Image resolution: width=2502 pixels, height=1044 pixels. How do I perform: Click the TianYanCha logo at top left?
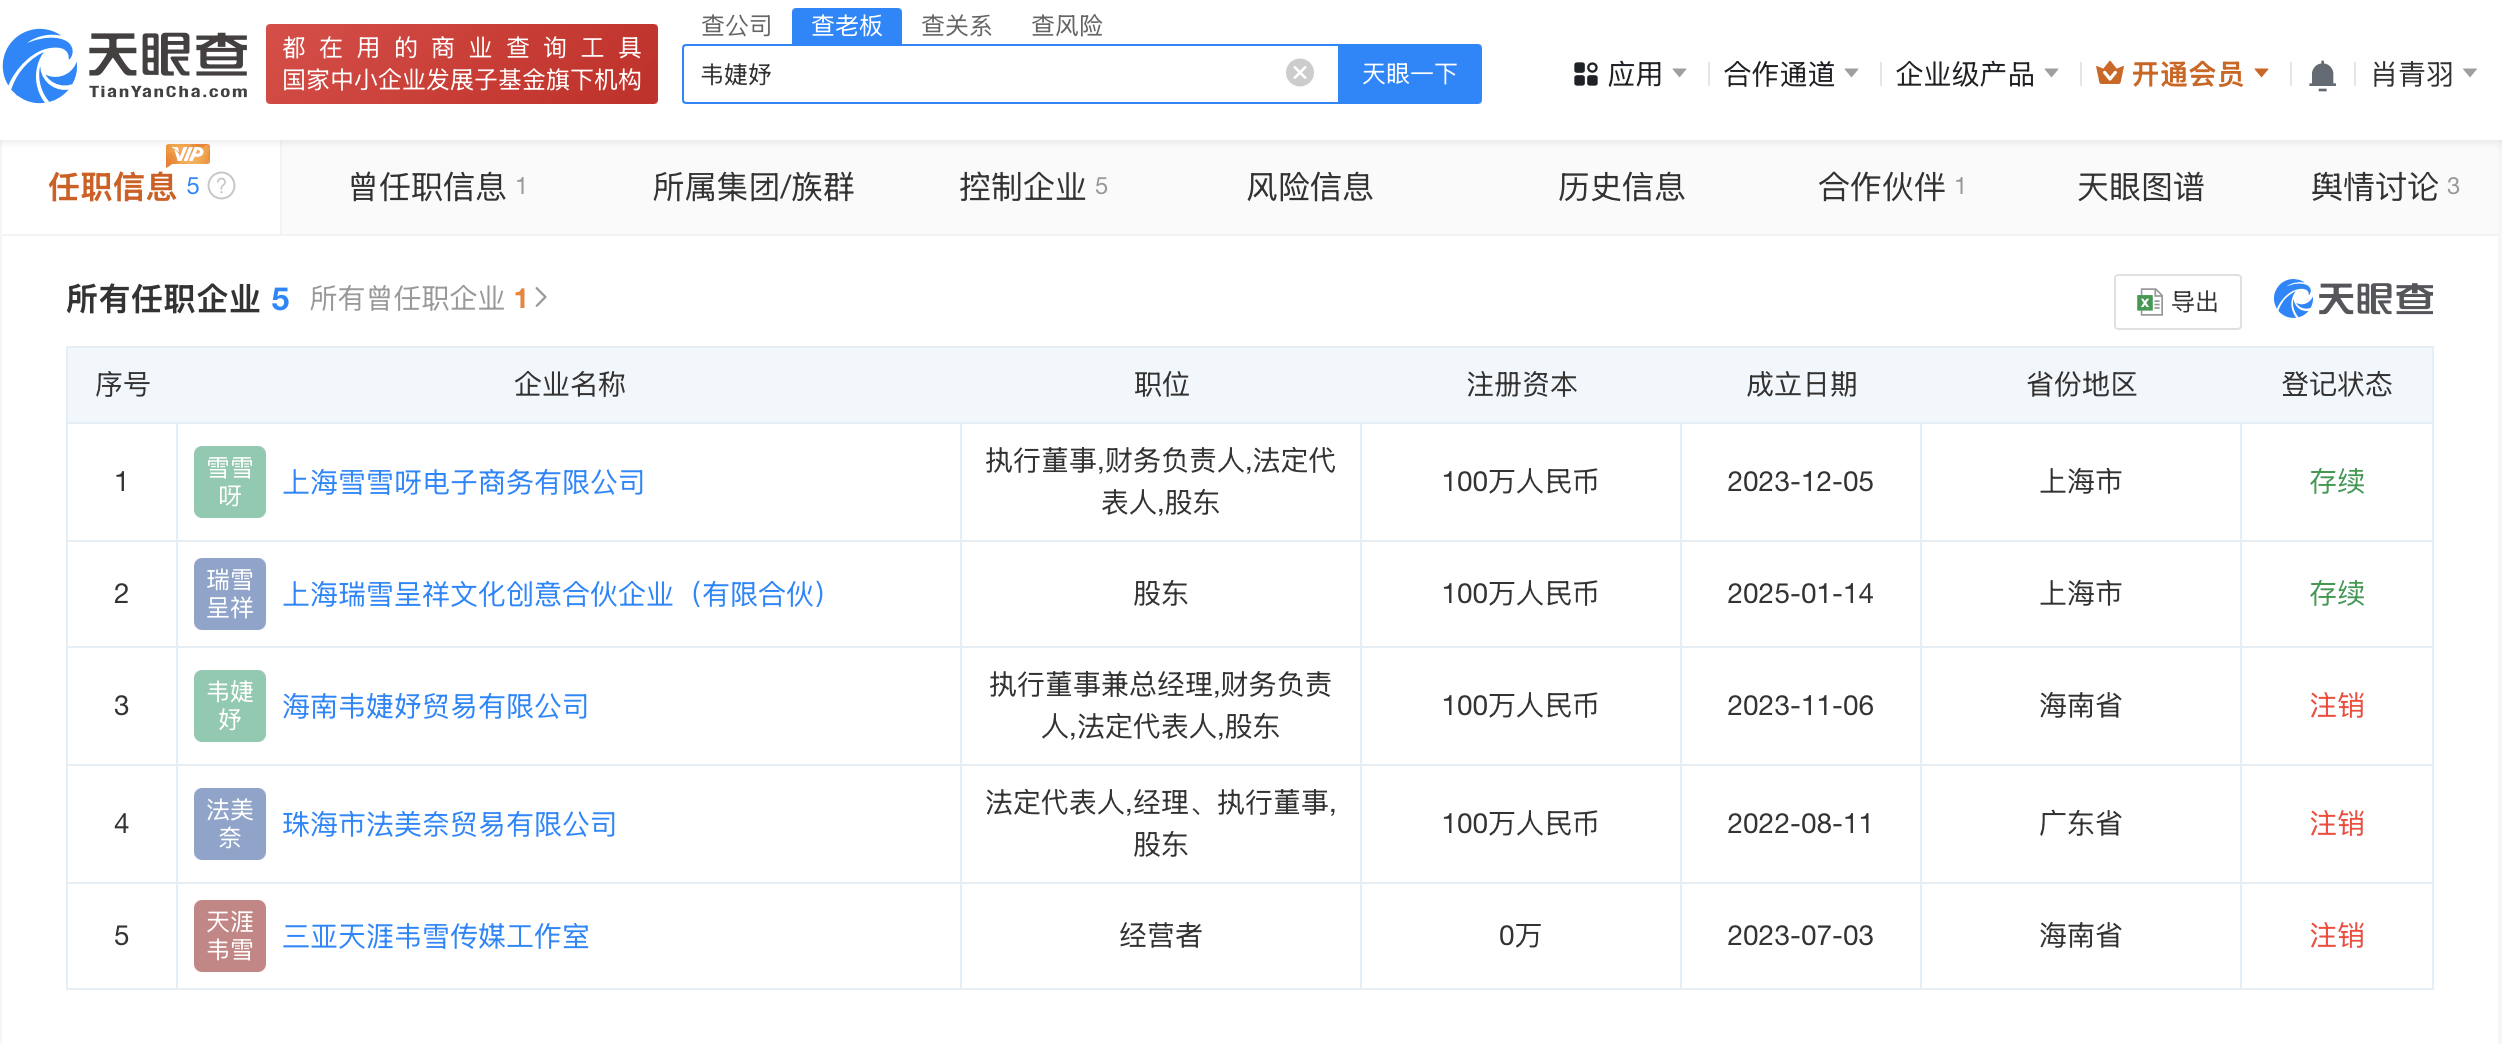point(126,66)
